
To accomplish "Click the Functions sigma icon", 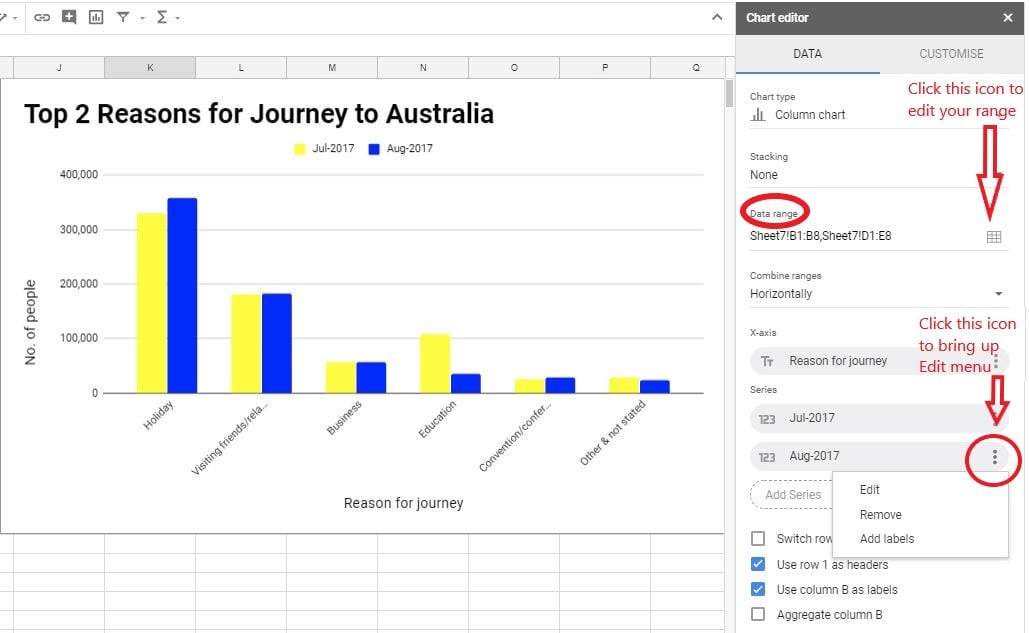I will pos(162,17).
